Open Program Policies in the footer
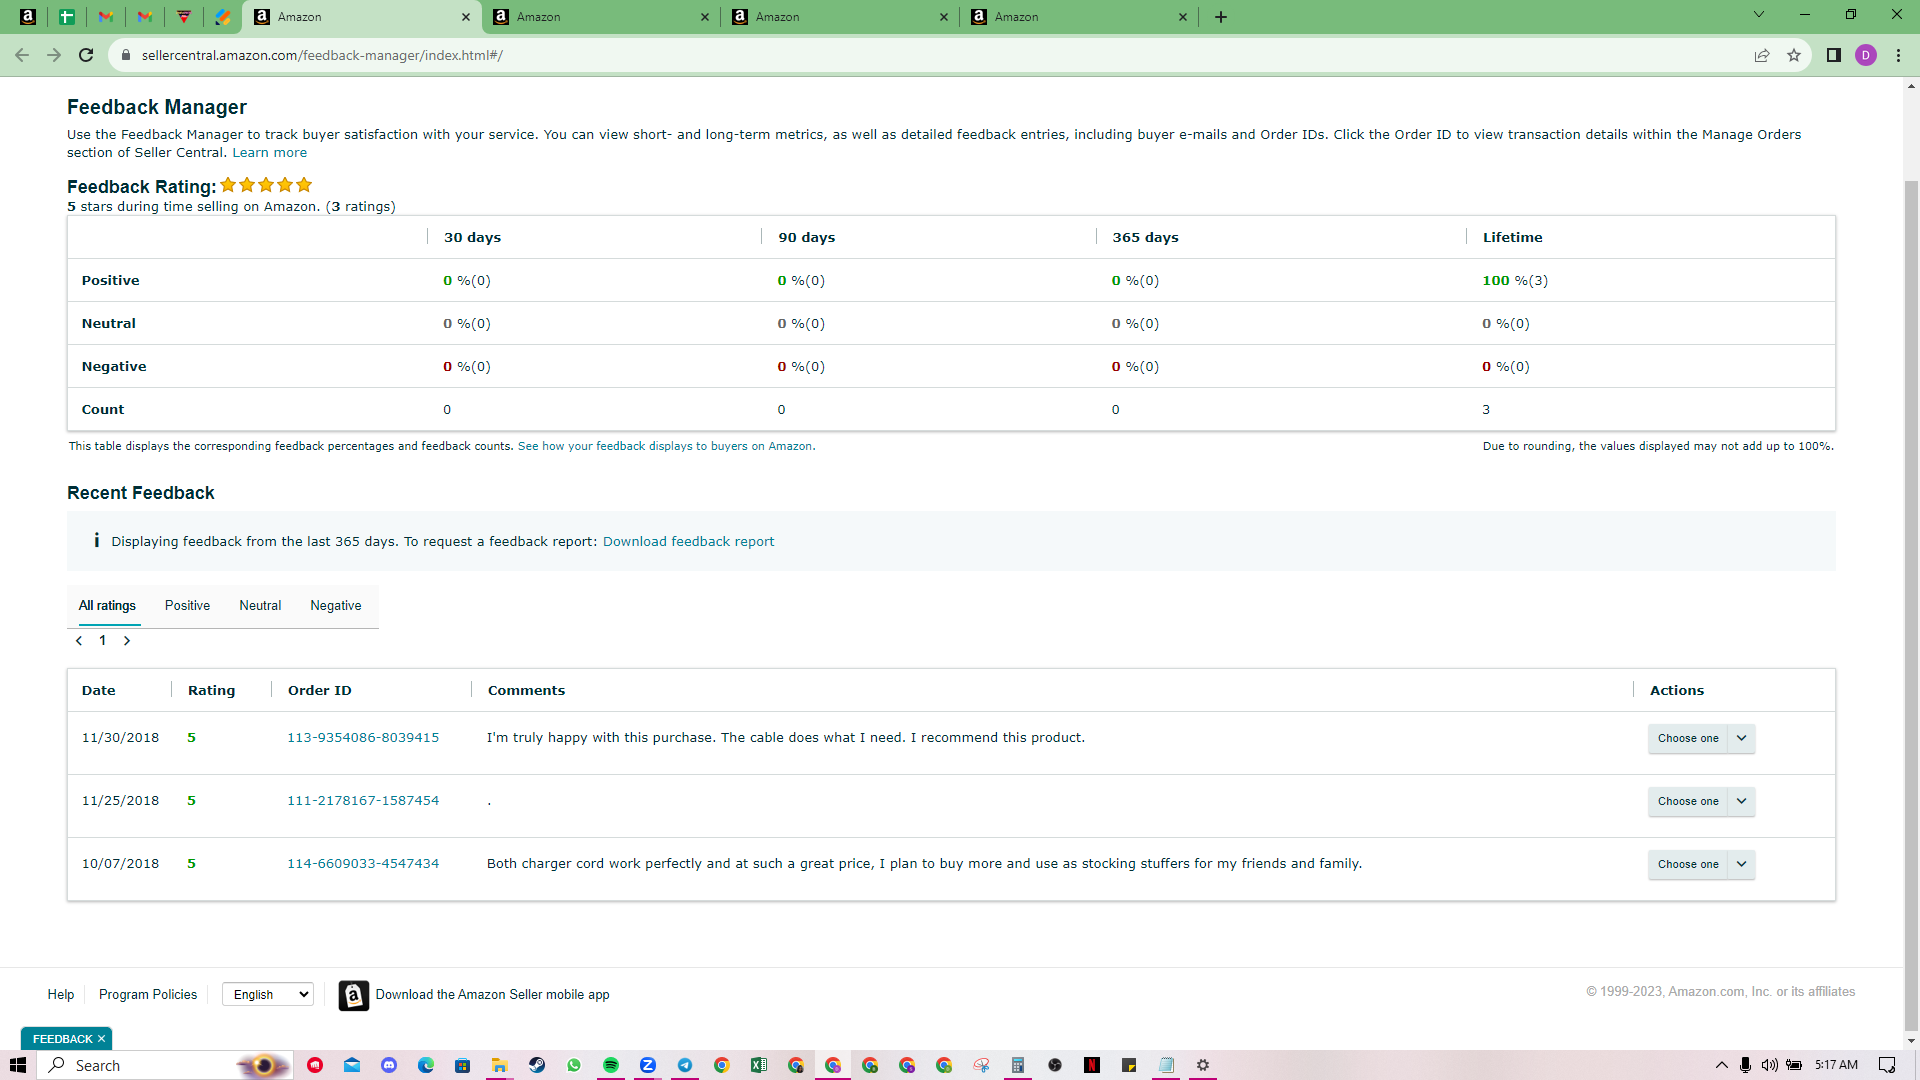The height and width of the screenshot is (1080, 1920). coord(148,995)
